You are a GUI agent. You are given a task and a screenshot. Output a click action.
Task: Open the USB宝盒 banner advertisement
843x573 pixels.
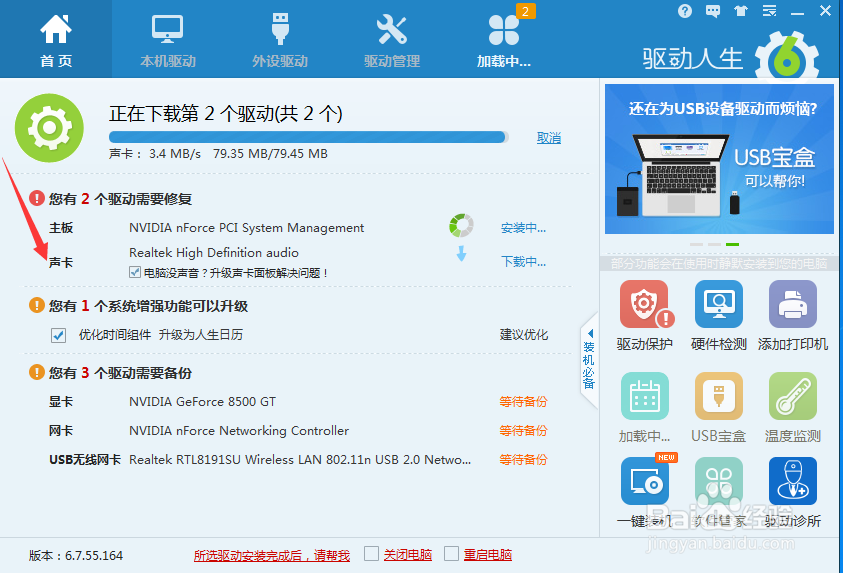[719, 159]
